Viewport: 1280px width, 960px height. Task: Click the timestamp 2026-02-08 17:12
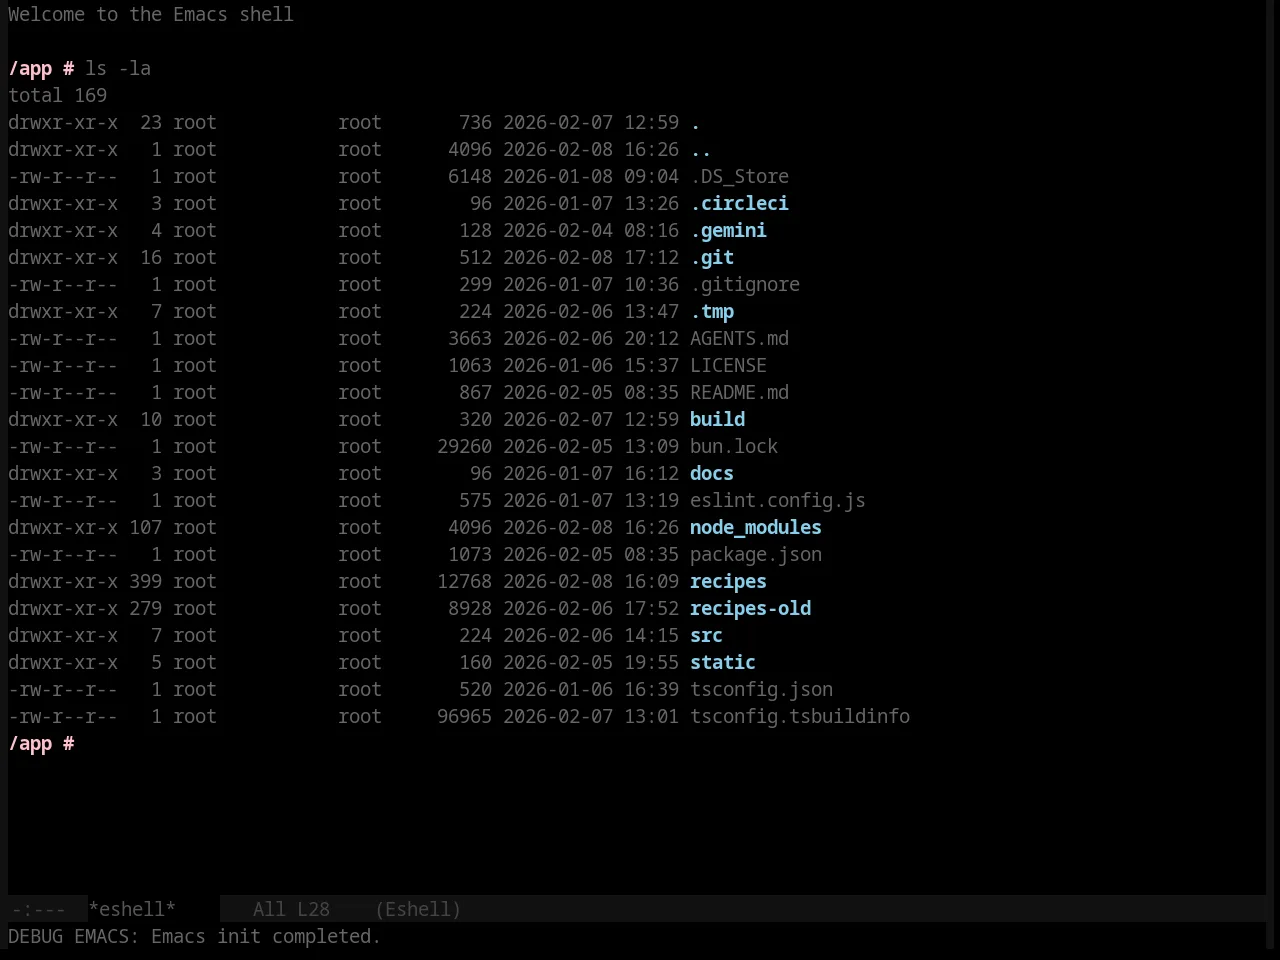click(591, 257)
